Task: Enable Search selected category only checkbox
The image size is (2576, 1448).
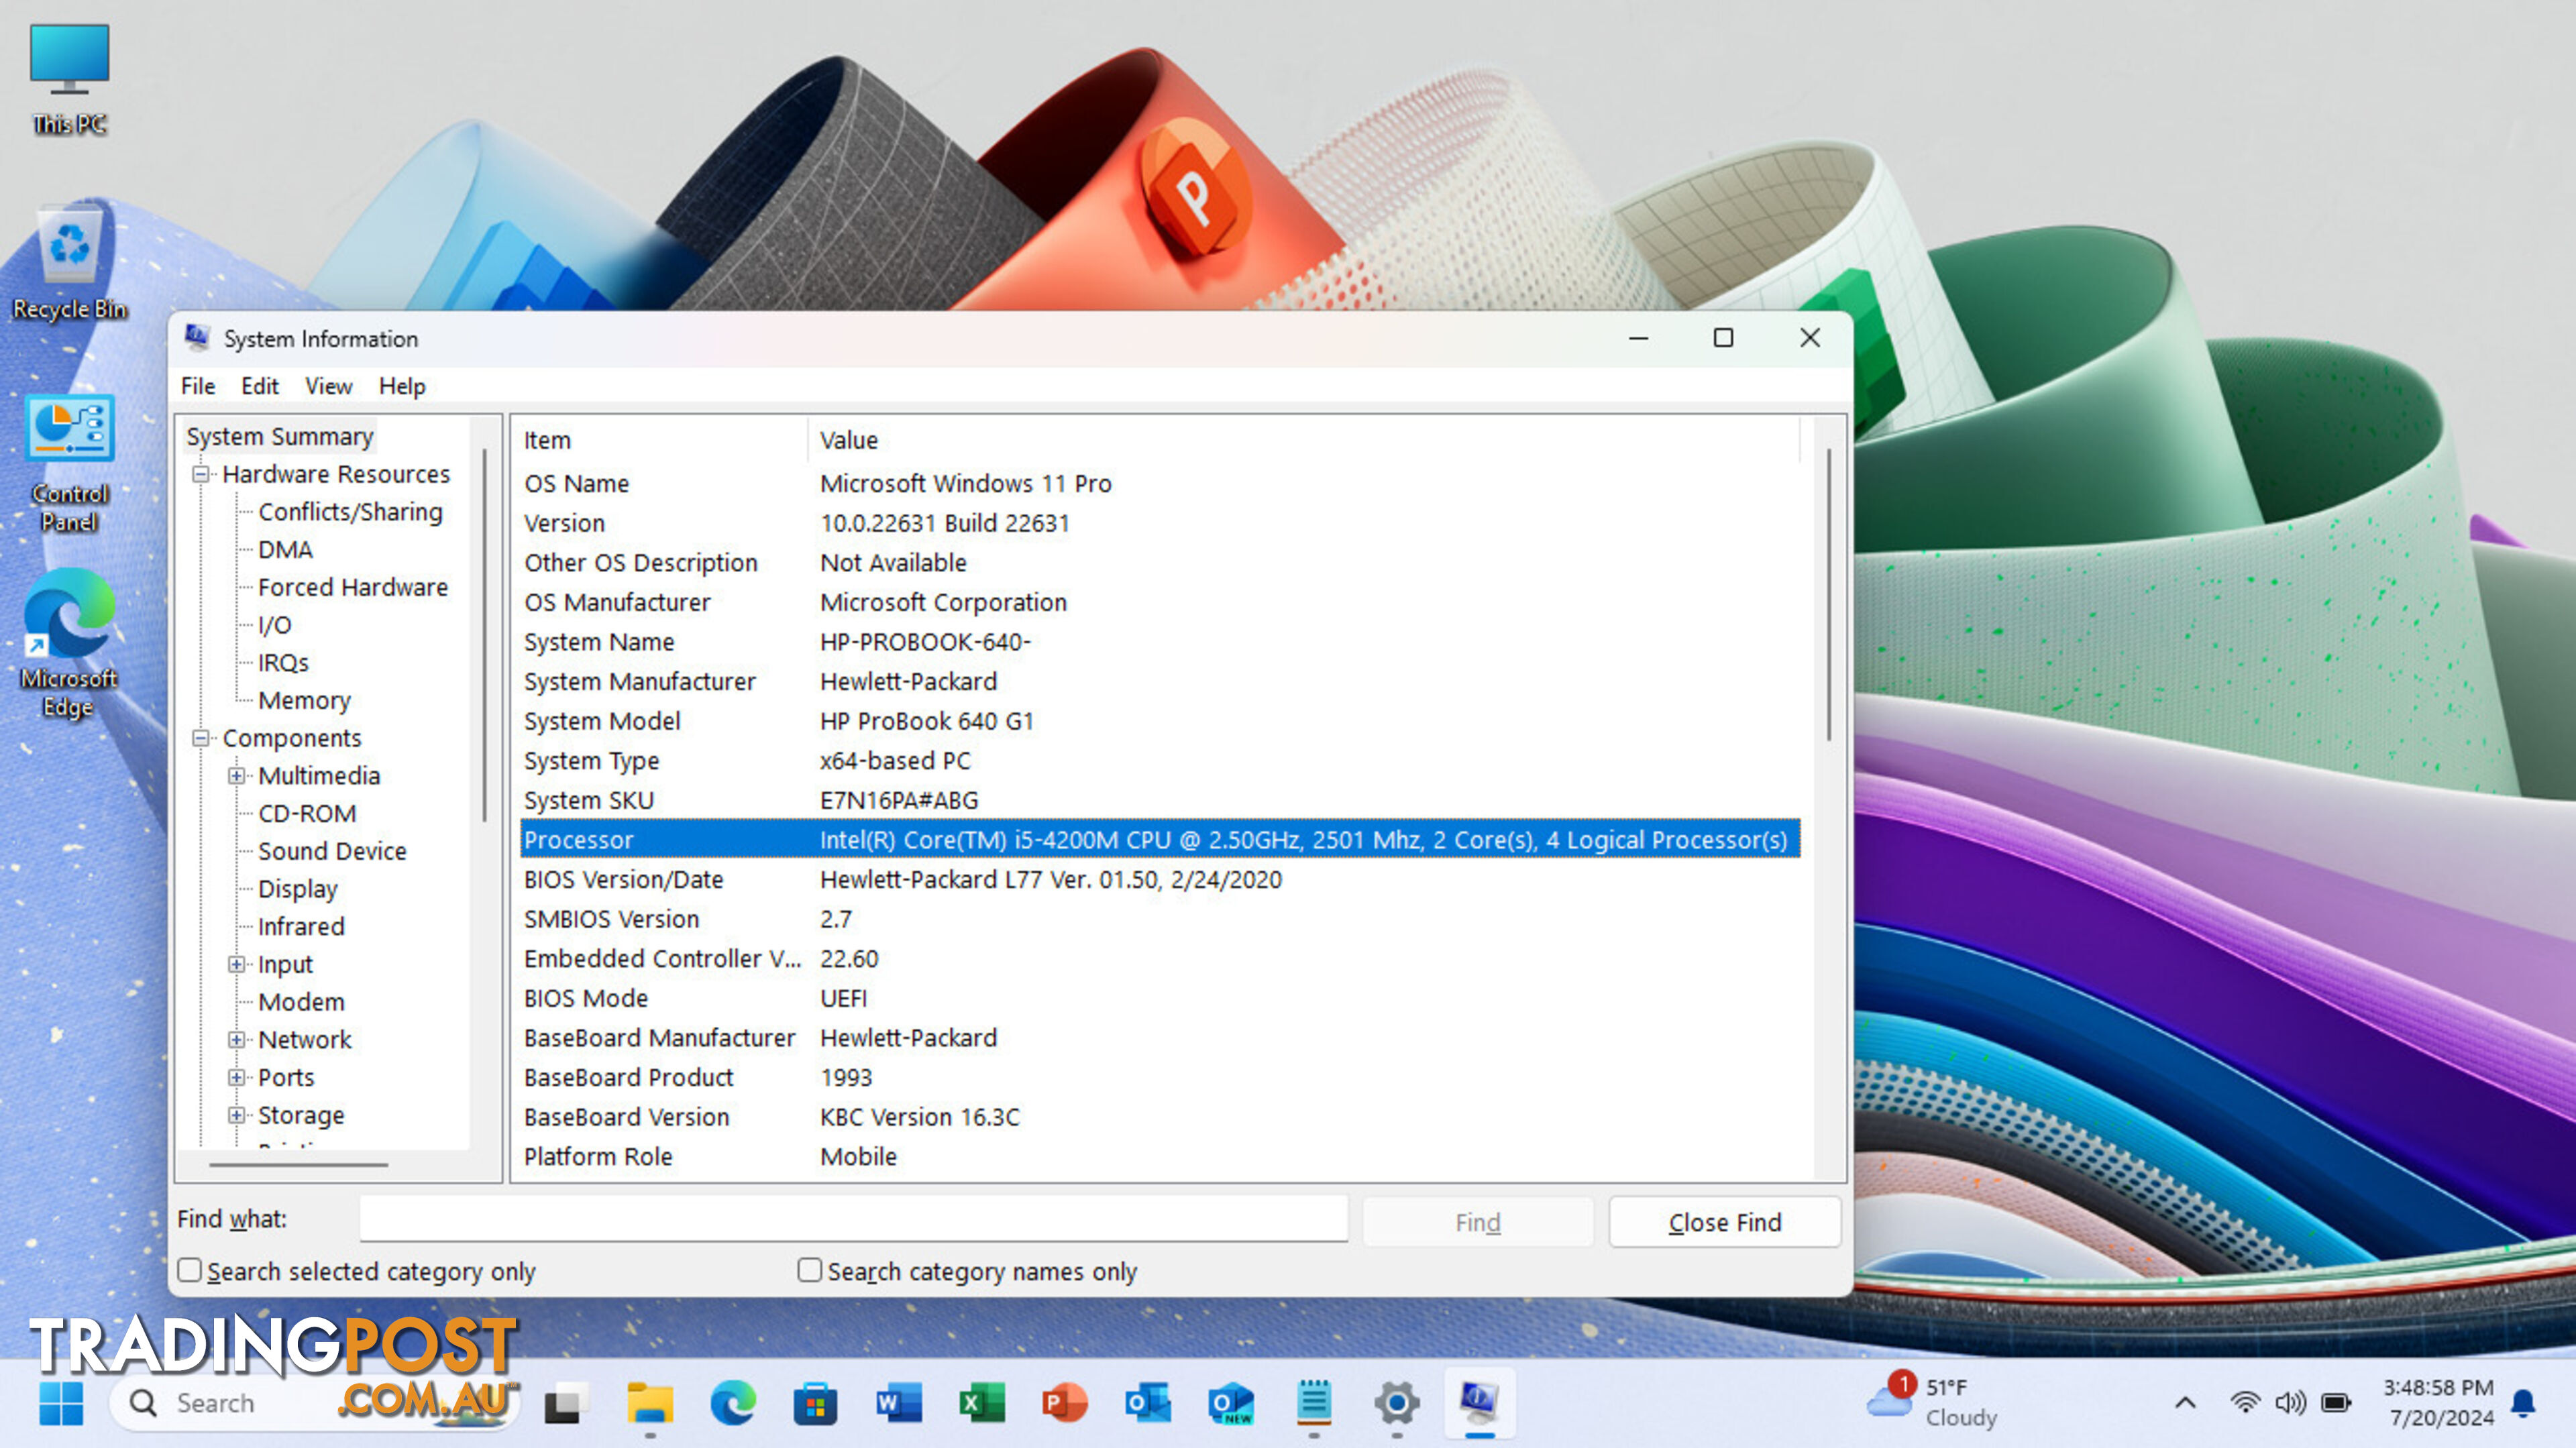Action: pos(189,1271)
